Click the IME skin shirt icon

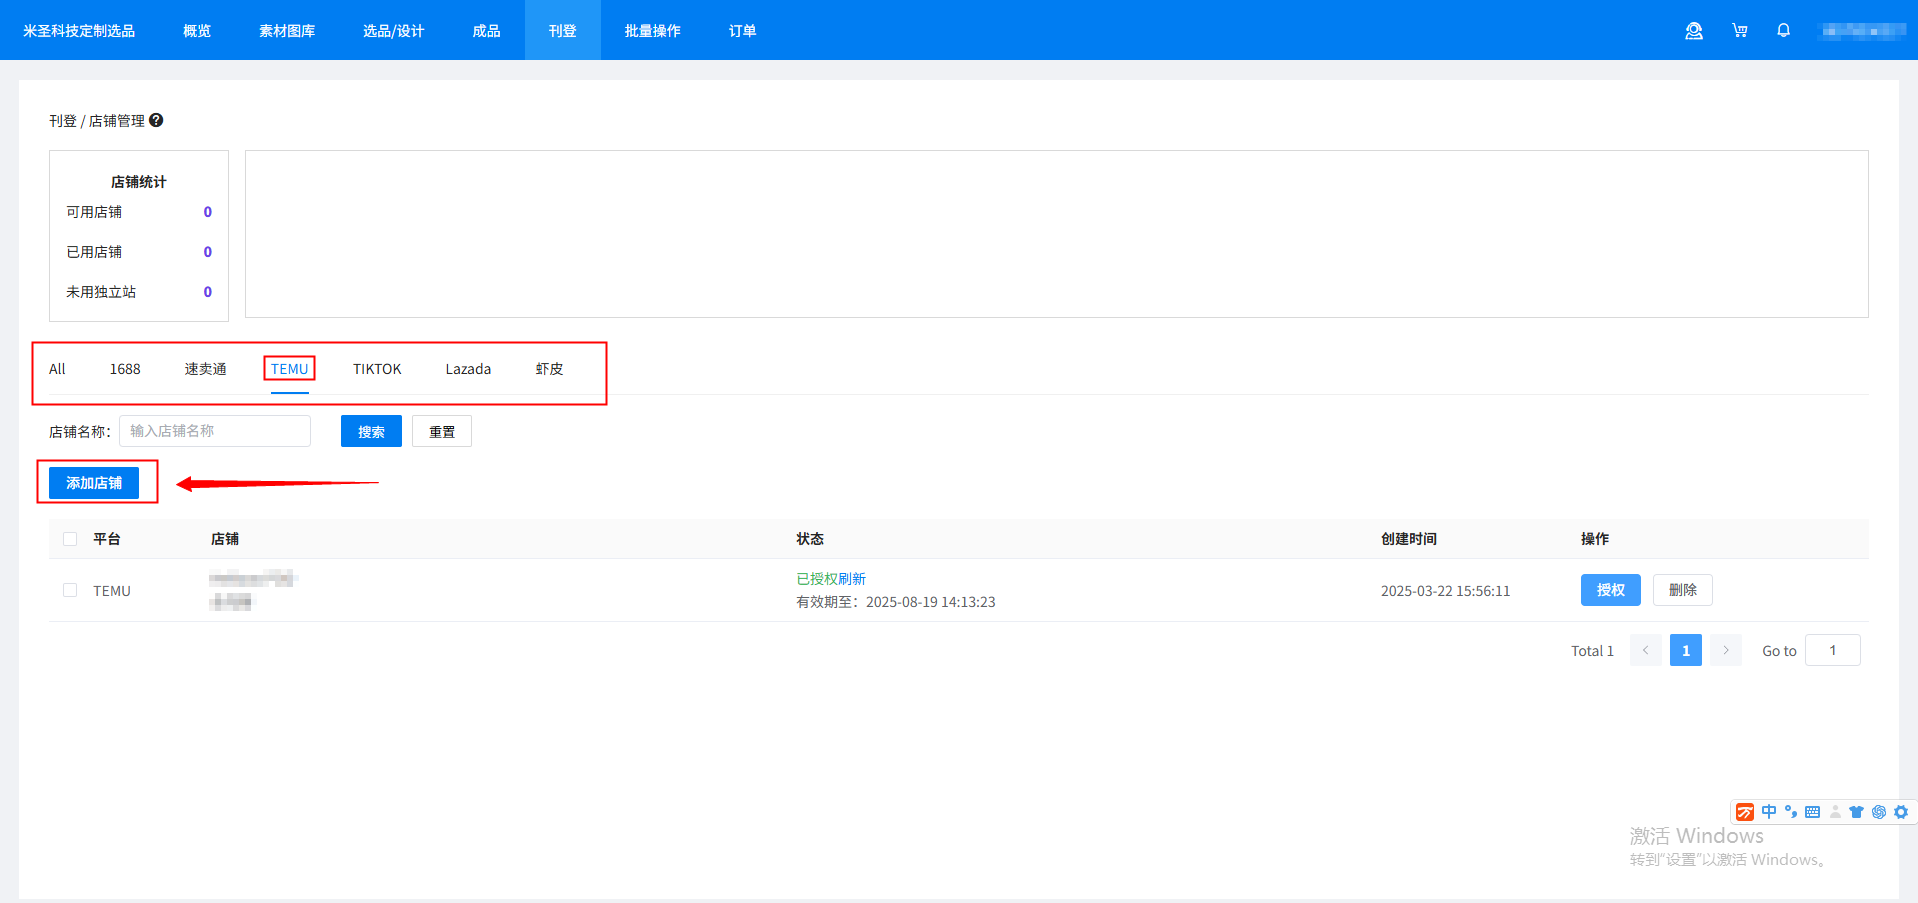point(1856,812)
